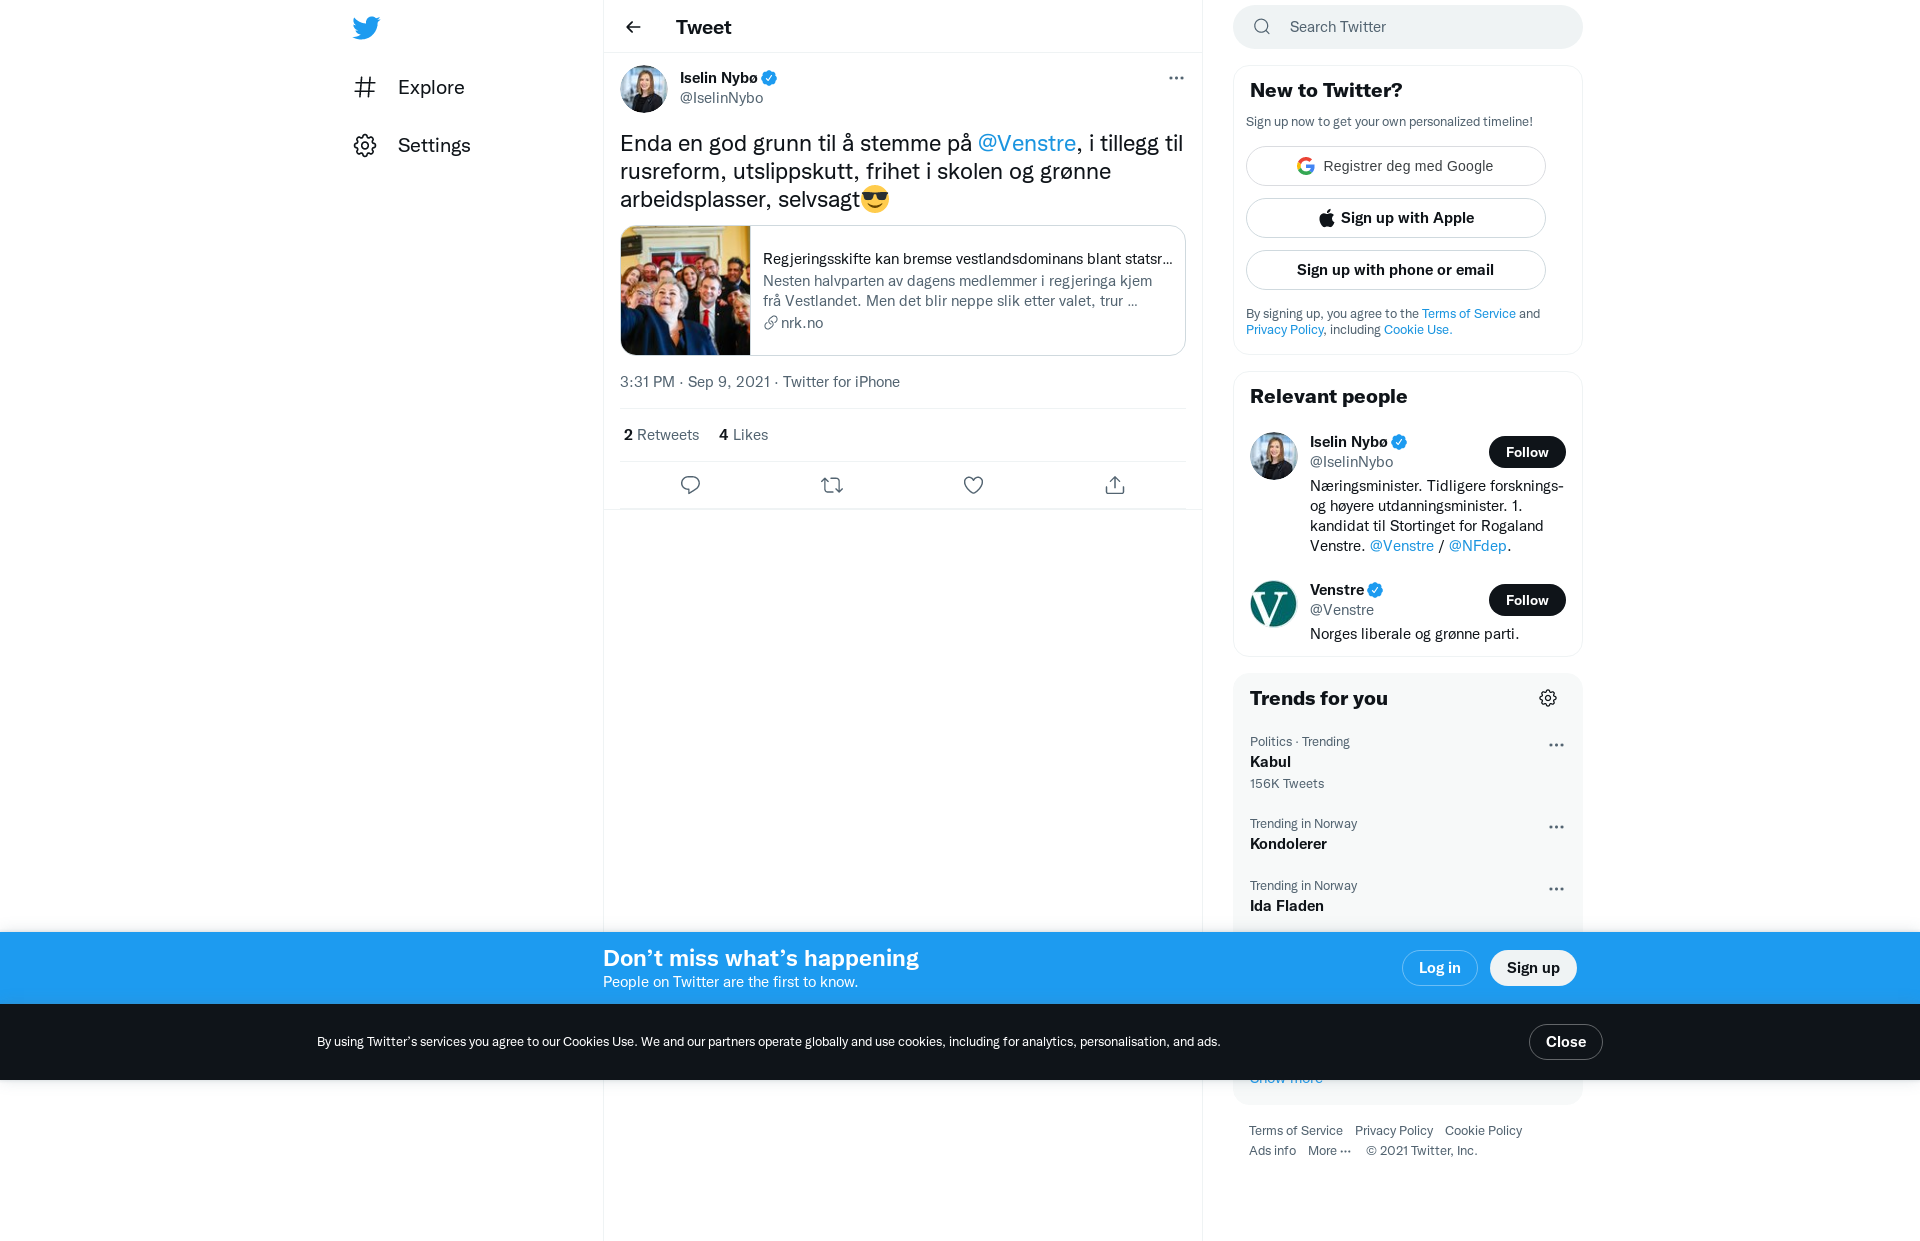Viewport: 1920px width, 1241px height.
Task: Open Trends settings gear icon
Action: pyautogui.click(x=1548, y=698)
